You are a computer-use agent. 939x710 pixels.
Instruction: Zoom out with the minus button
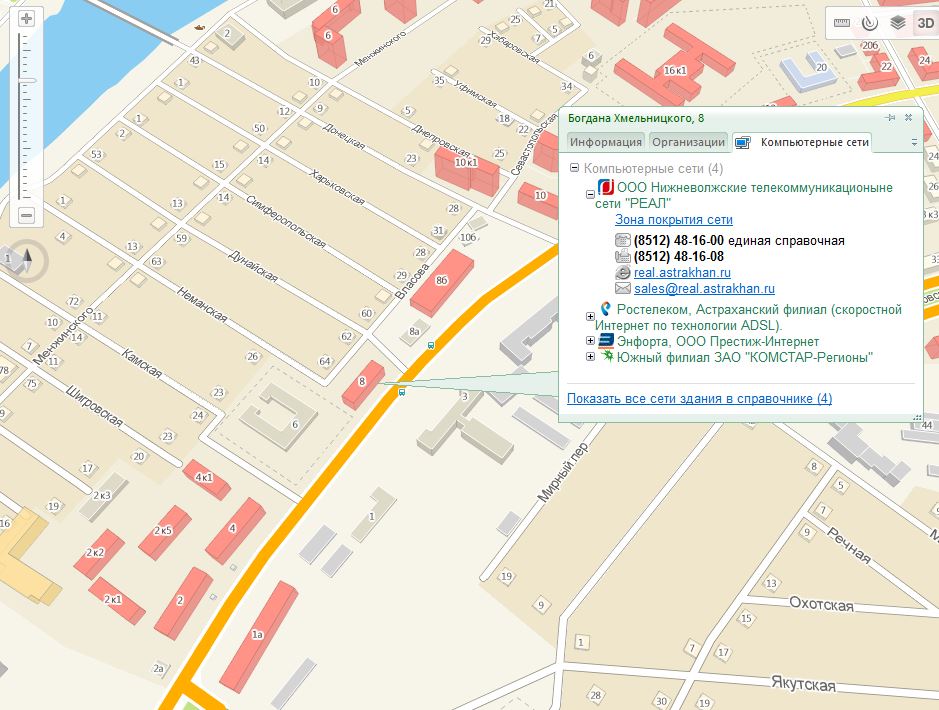tap(26, 215)
